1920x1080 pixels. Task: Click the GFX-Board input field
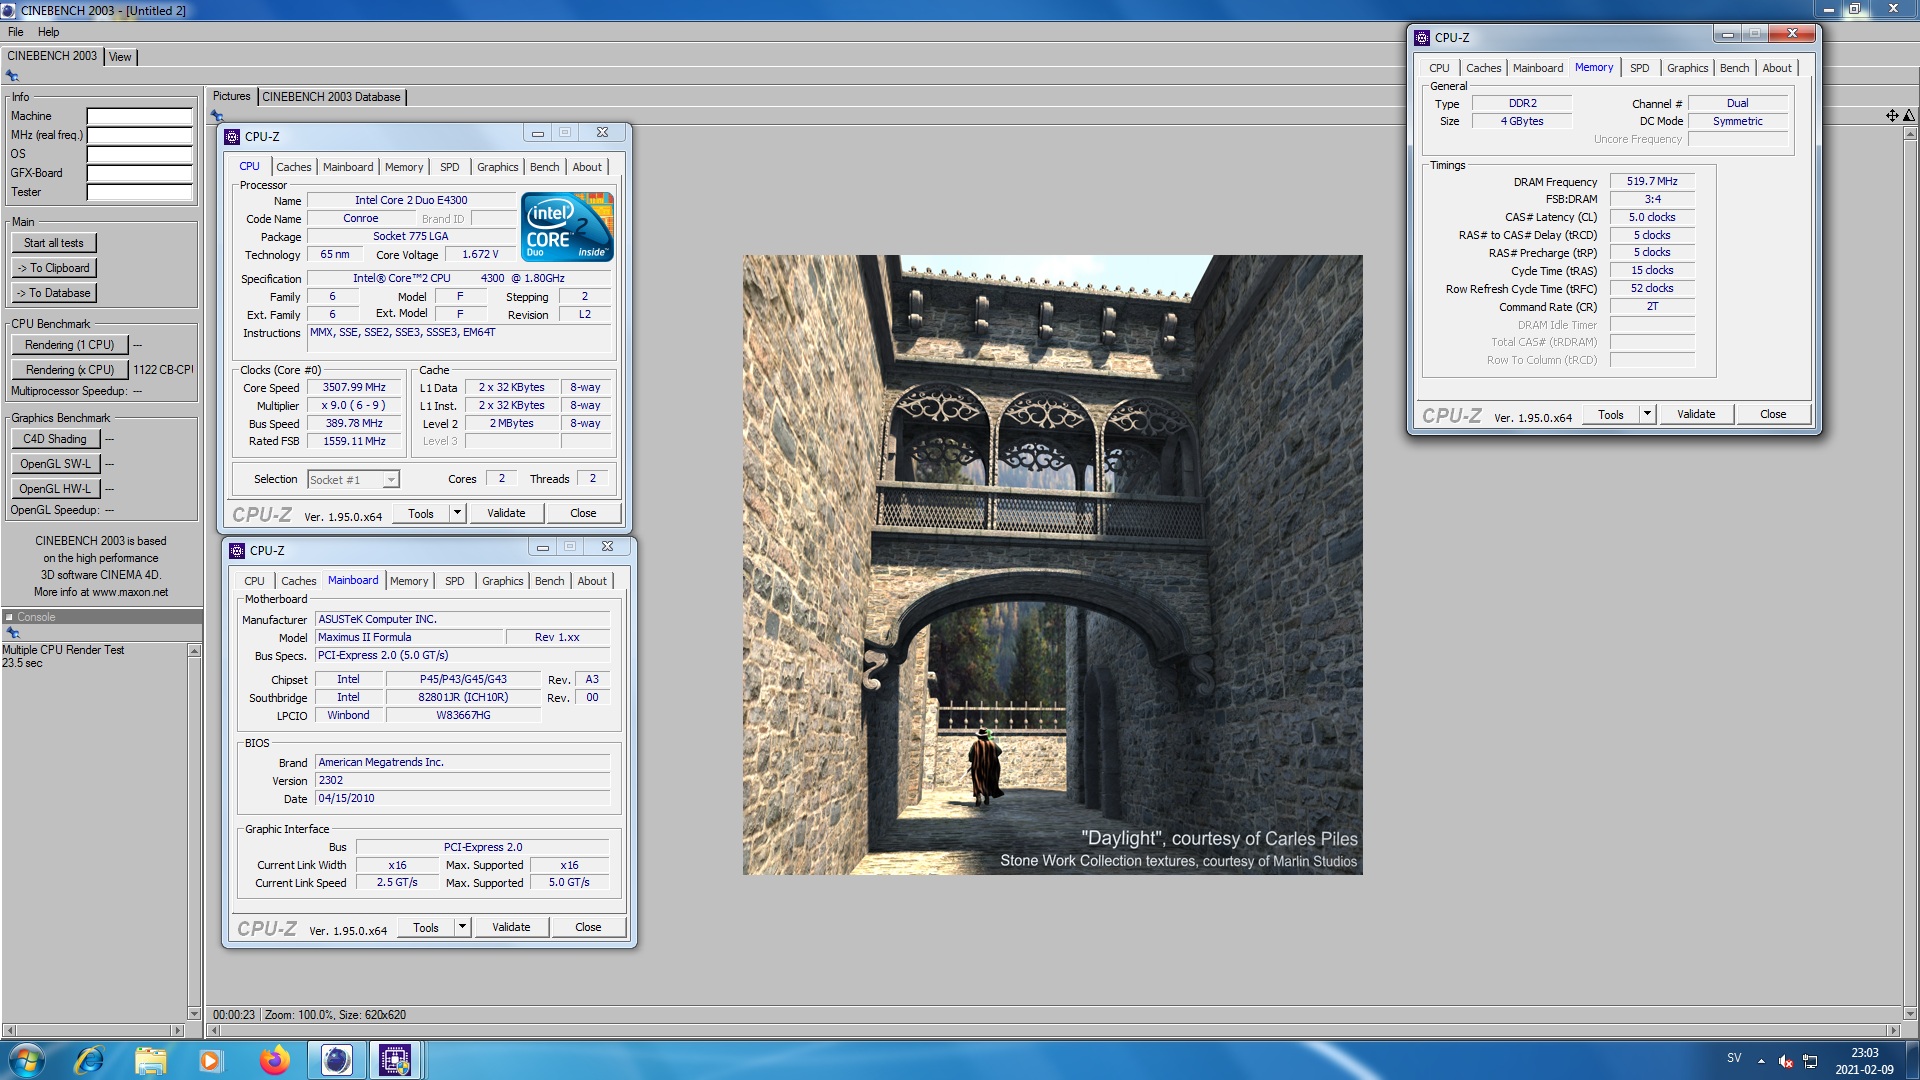click(139, 173)
